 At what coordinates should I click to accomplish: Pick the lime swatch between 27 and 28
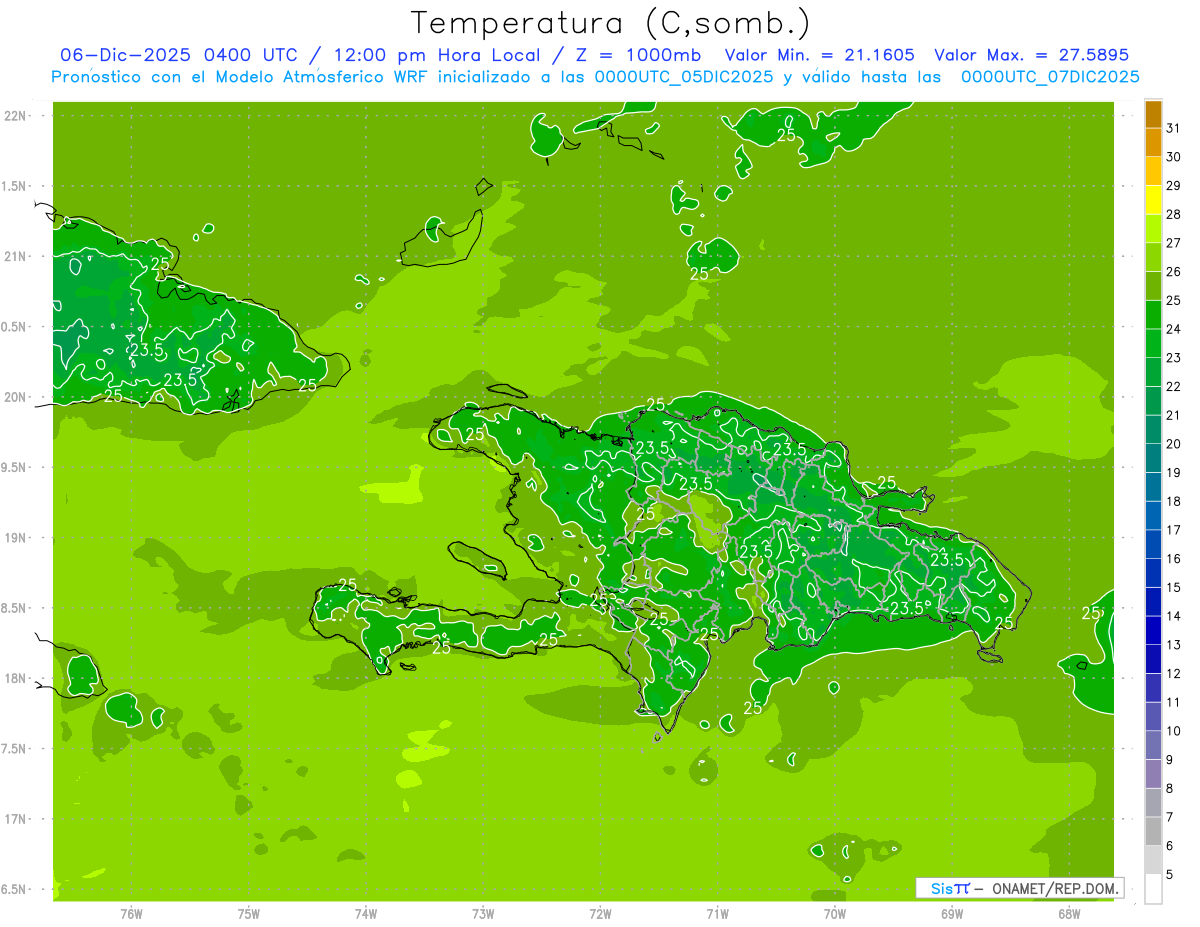(x=1153, y=229)
